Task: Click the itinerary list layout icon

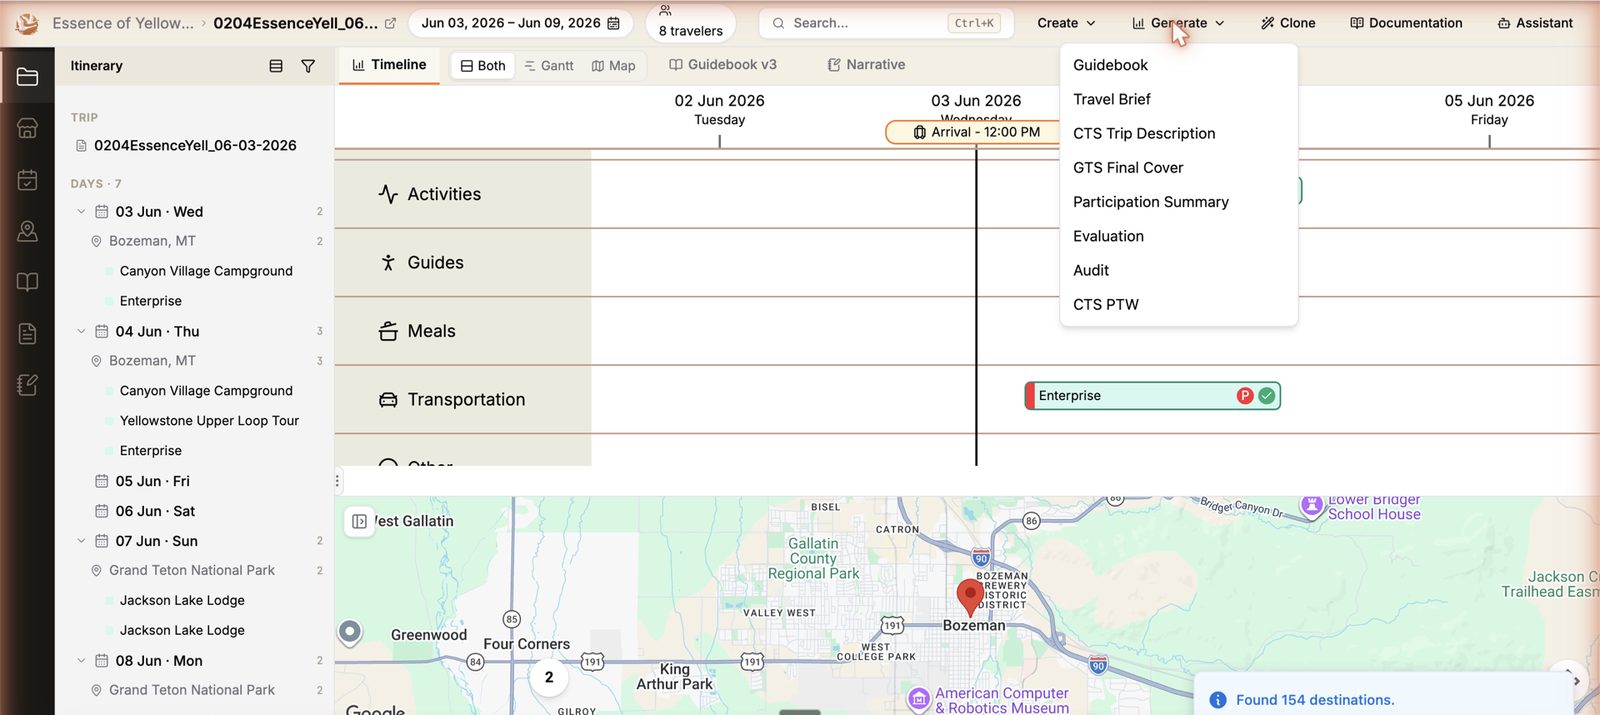Action: [x=276, y=66]
